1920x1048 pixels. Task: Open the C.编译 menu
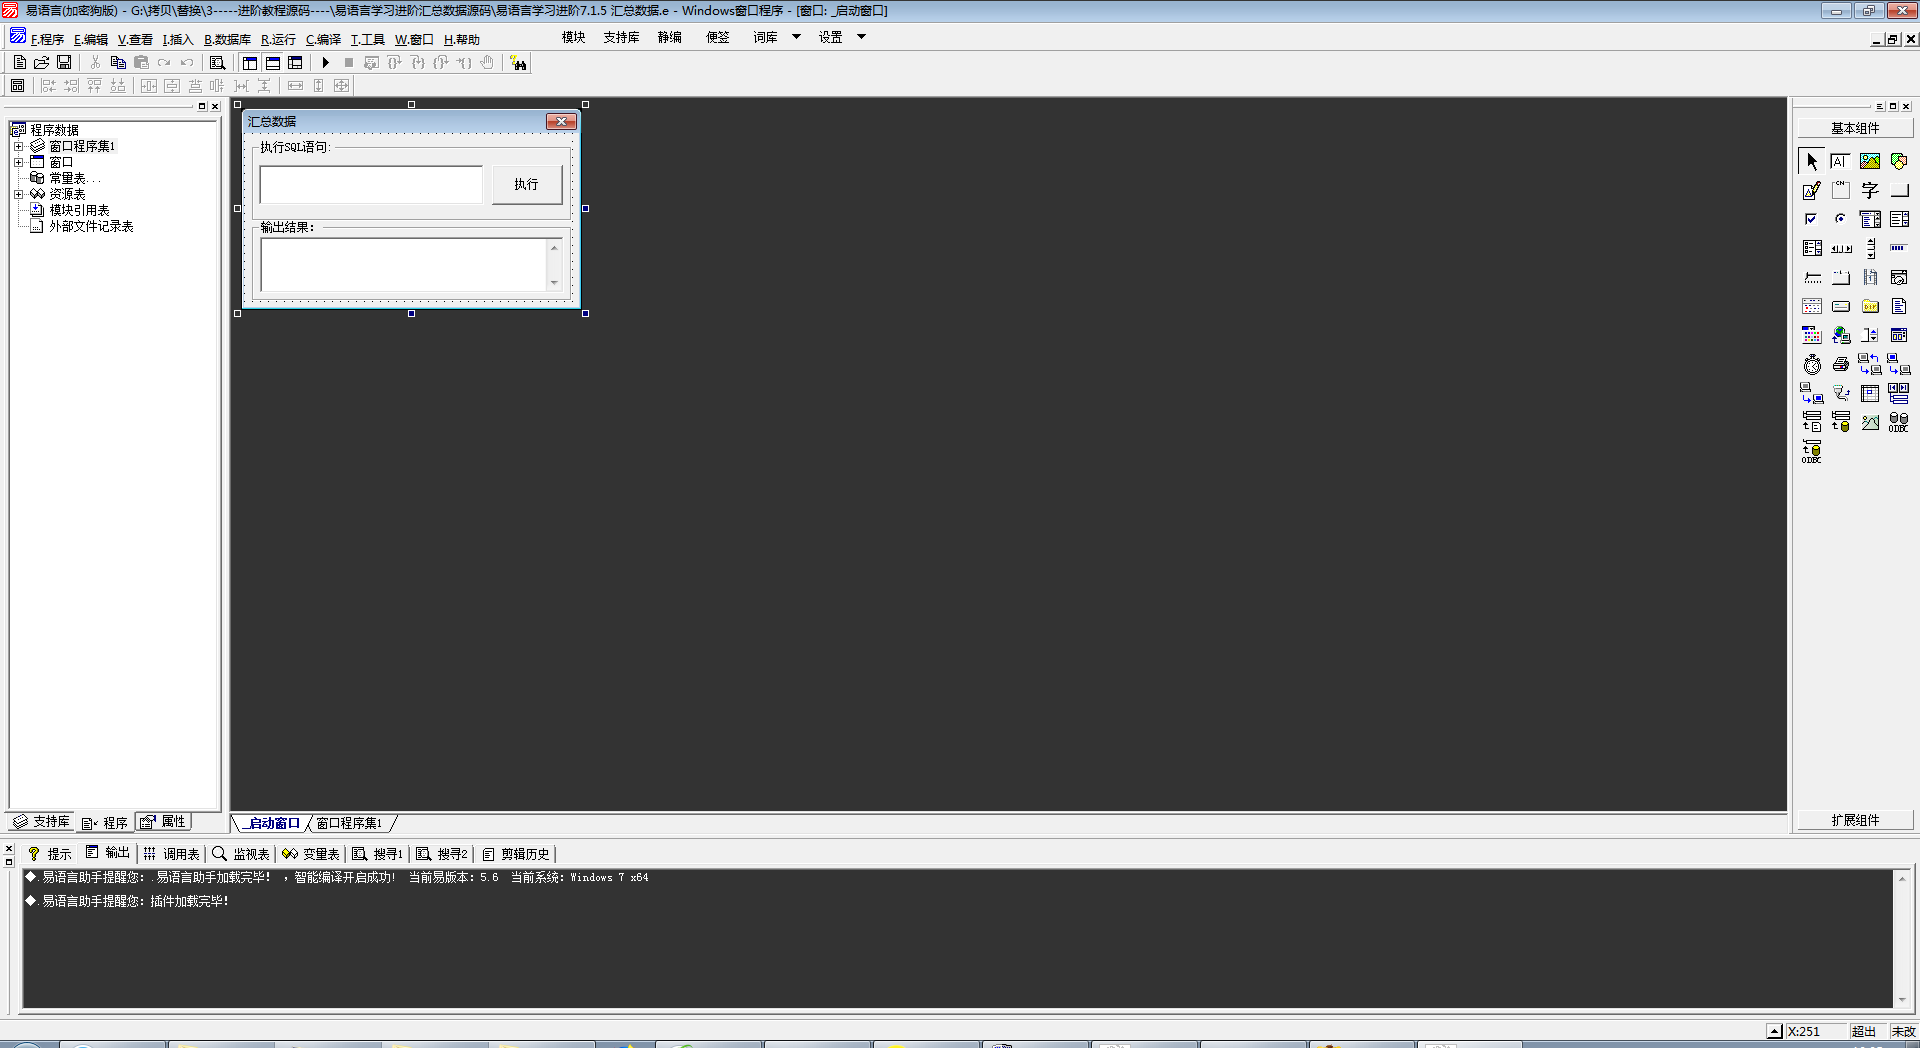pos(323,40)
